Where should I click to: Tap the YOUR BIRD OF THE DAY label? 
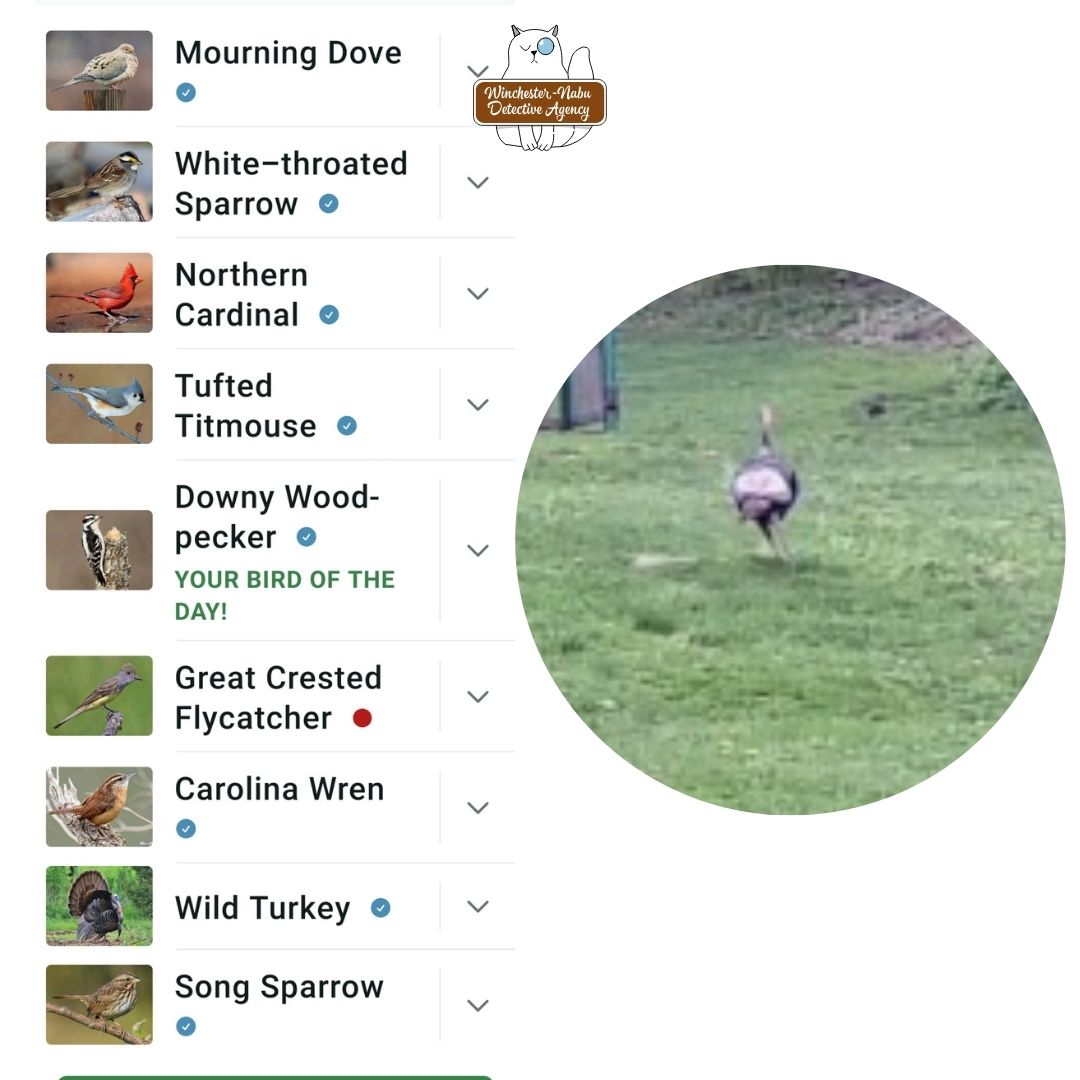[284, 595]
